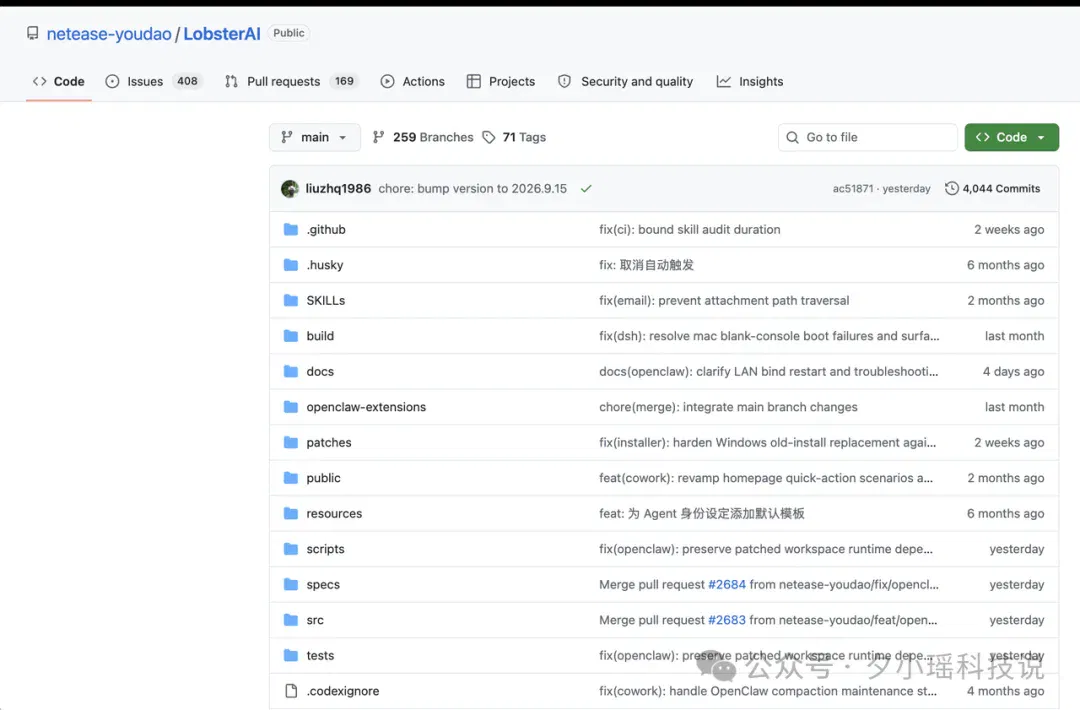View the 4,044 Commits history
The image size is (1080, 710).
(993, 189)
